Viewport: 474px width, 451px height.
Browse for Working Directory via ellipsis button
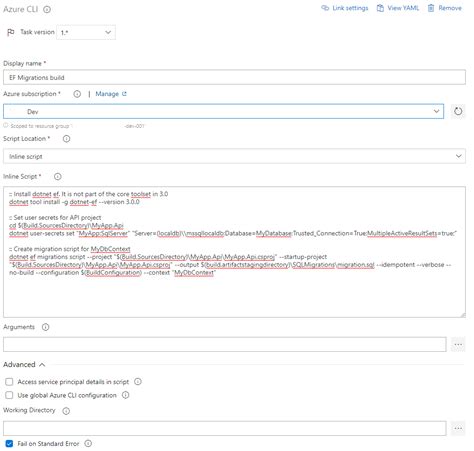(x=458, y=428)
